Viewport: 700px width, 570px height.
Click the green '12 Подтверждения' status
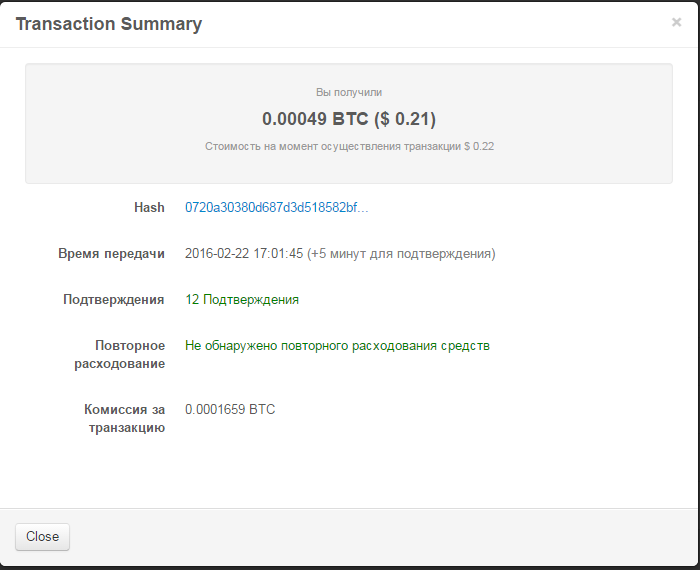(x=242, y=300)
